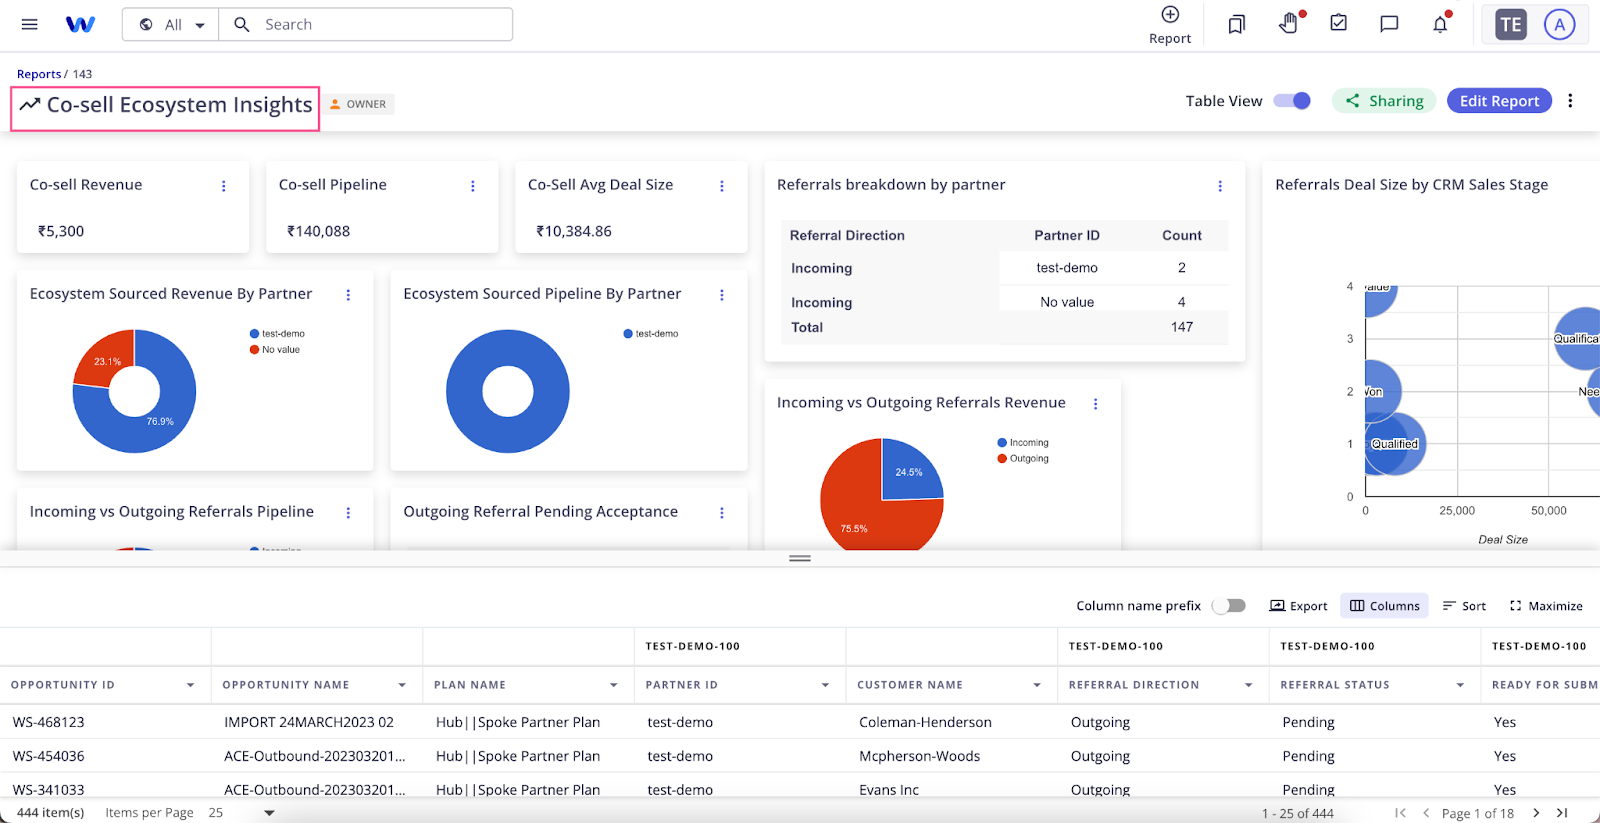Toggle the Table View switch

pos(1292,101)
